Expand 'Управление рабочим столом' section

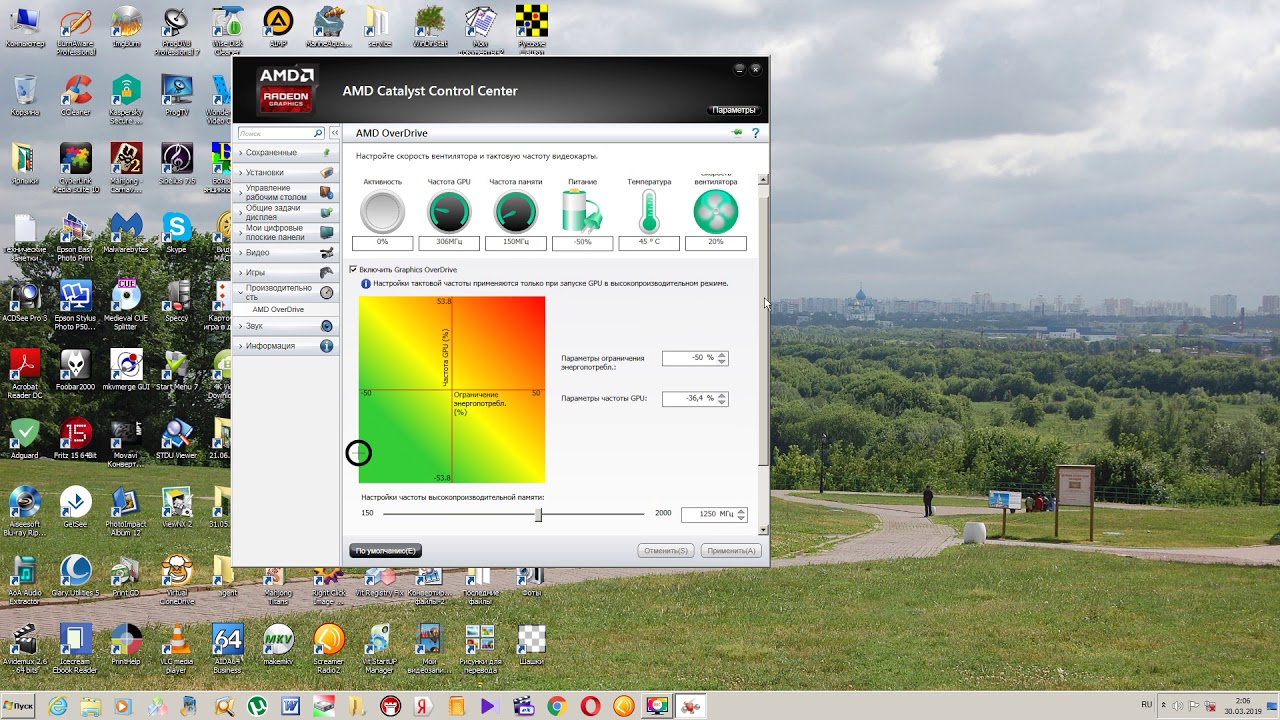coord(286,192)
